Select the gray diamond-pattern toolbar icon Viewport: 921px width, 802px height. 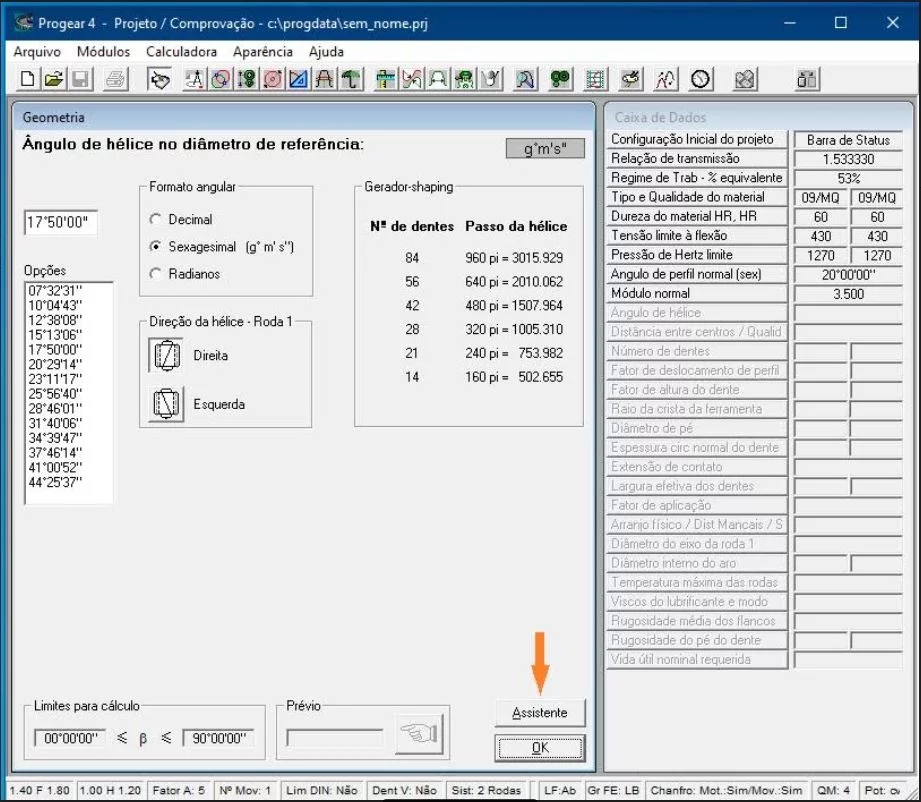(744, 79)
